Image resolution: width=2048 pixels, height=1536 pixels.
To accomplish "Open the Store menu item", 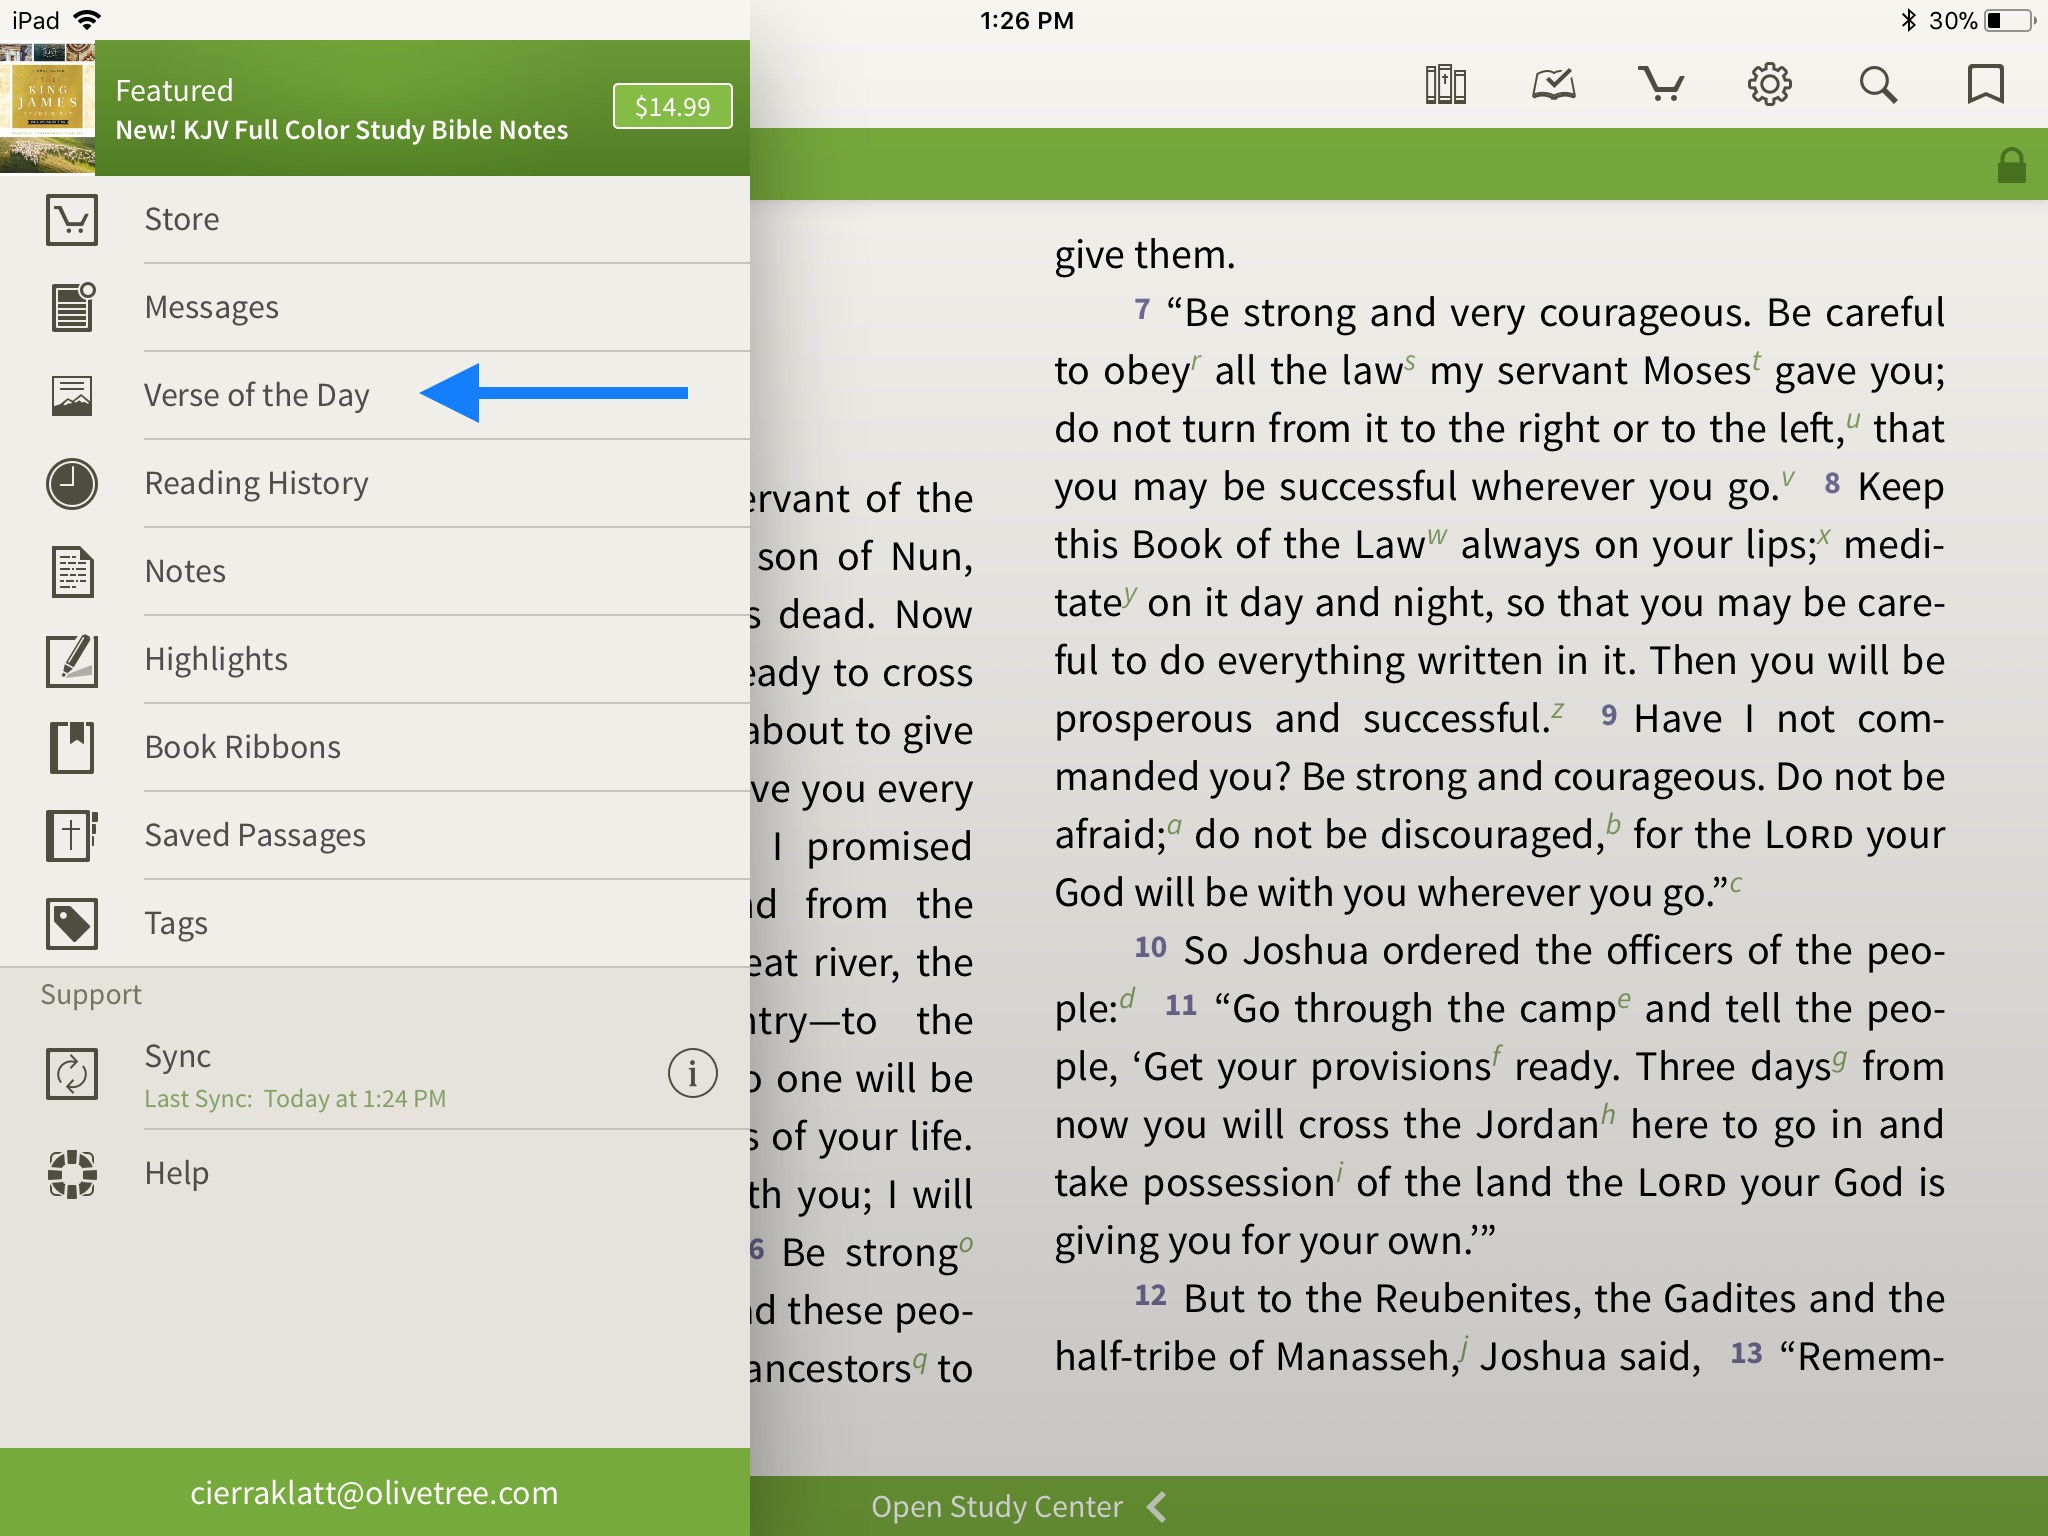I will 375,220.
